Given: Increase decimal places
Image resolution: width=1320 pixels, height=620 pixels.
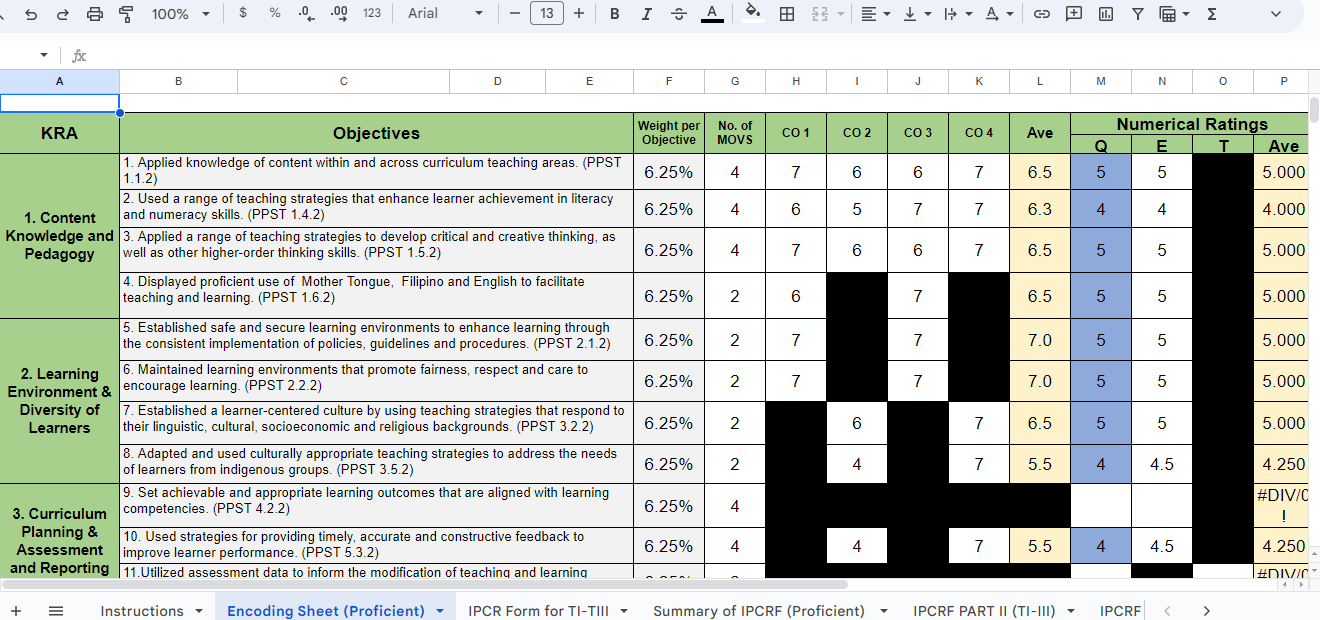Looking at the screenshot, I should [339, 13].
